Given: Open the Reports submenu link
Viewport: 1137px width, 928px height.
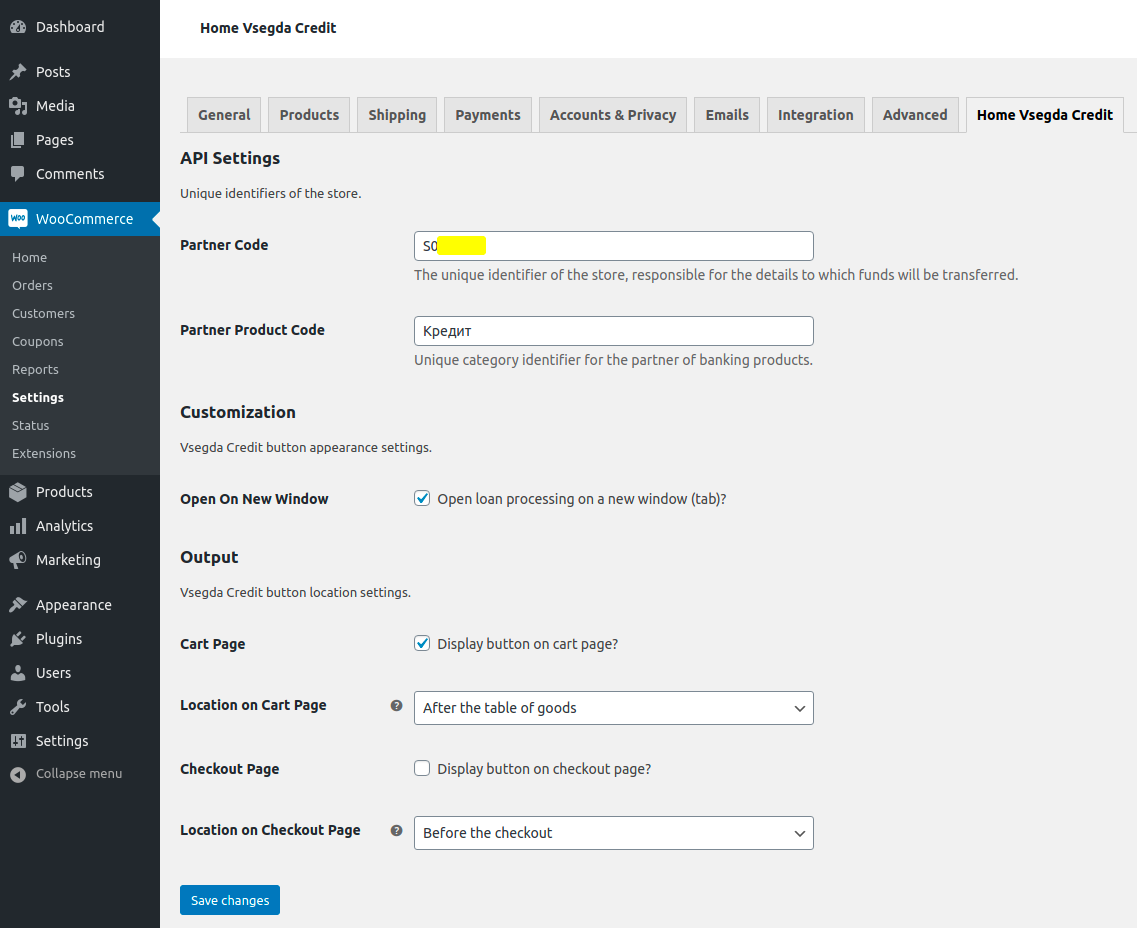Looking at the screenshot, I should pyautogui.click(x=35, y=370).
